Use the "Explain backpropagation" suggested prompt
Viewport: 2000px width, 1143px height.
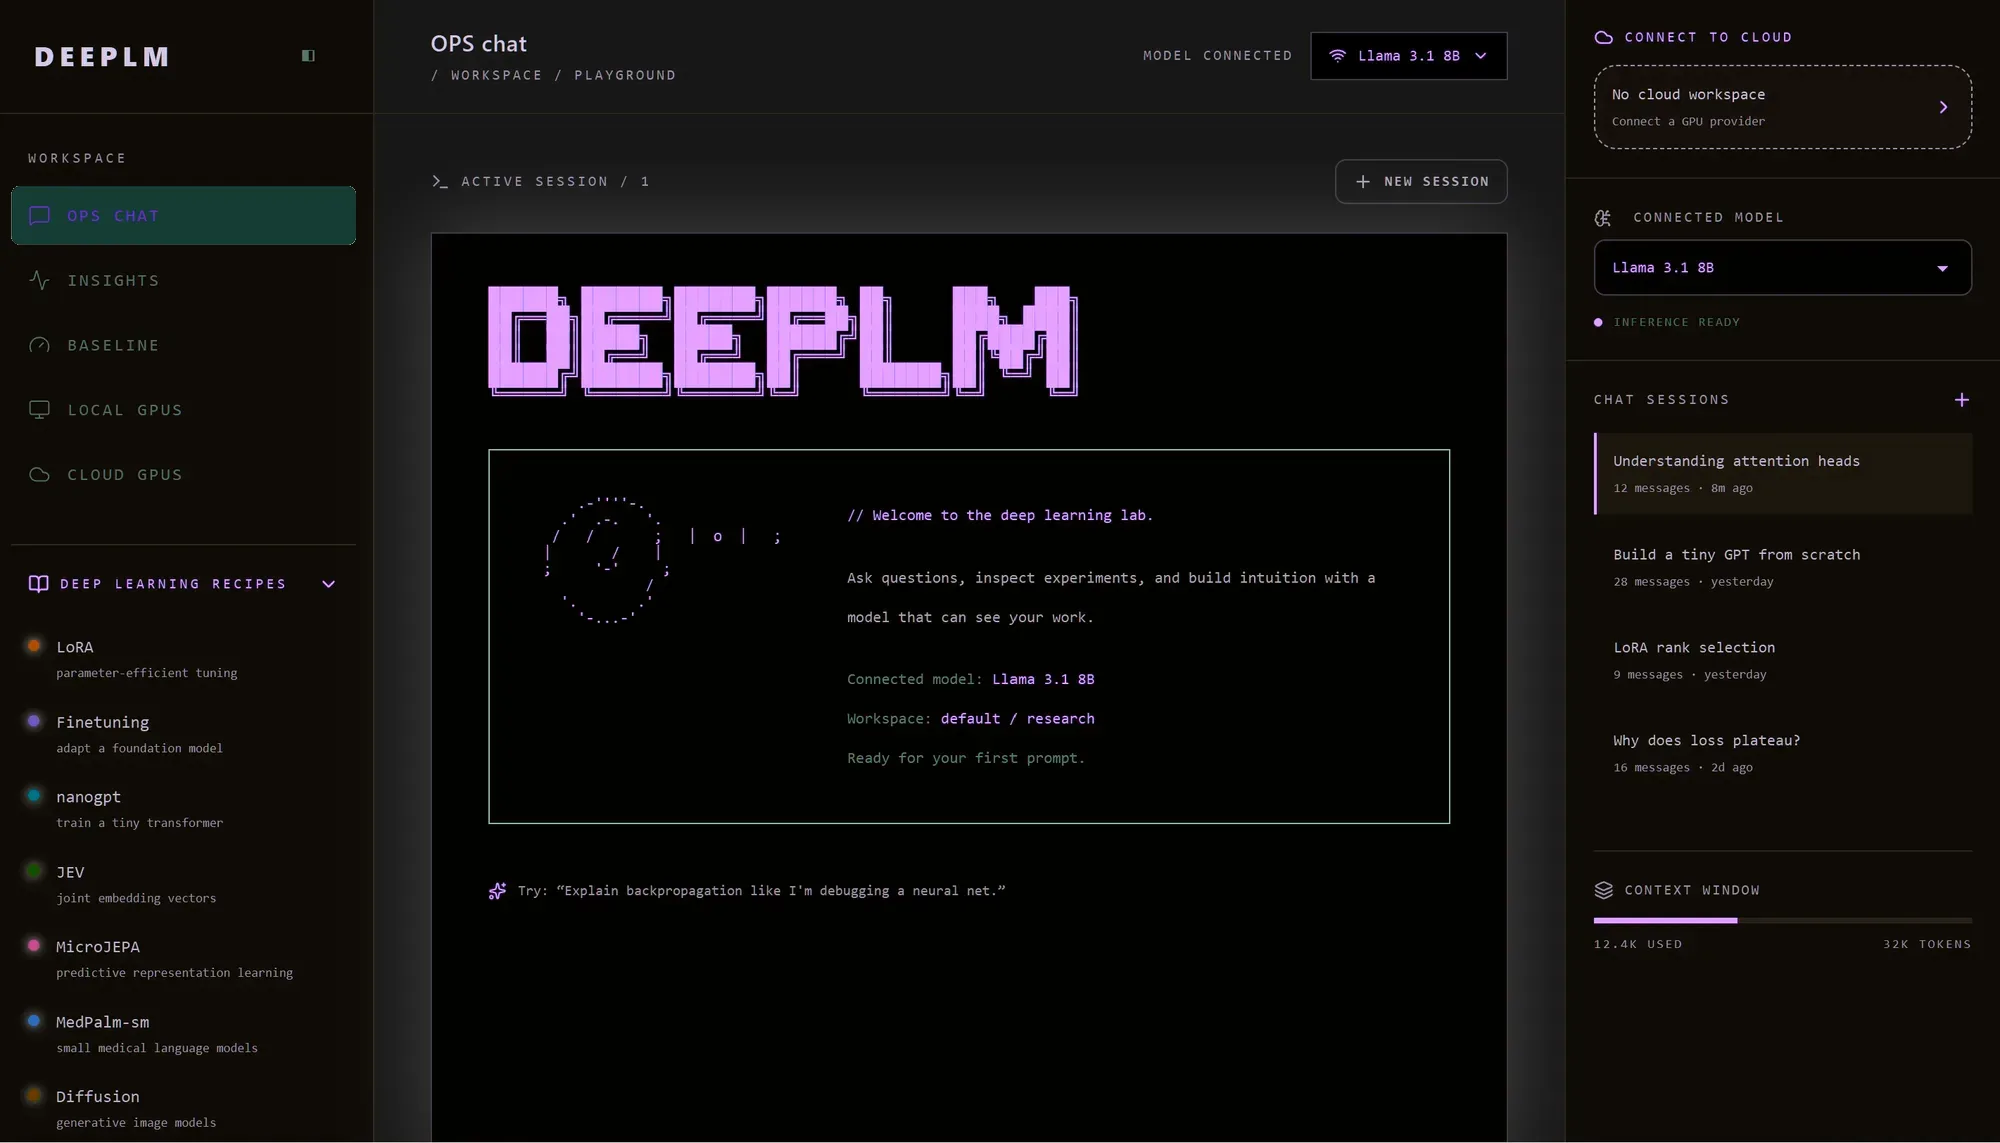[761, 891]
